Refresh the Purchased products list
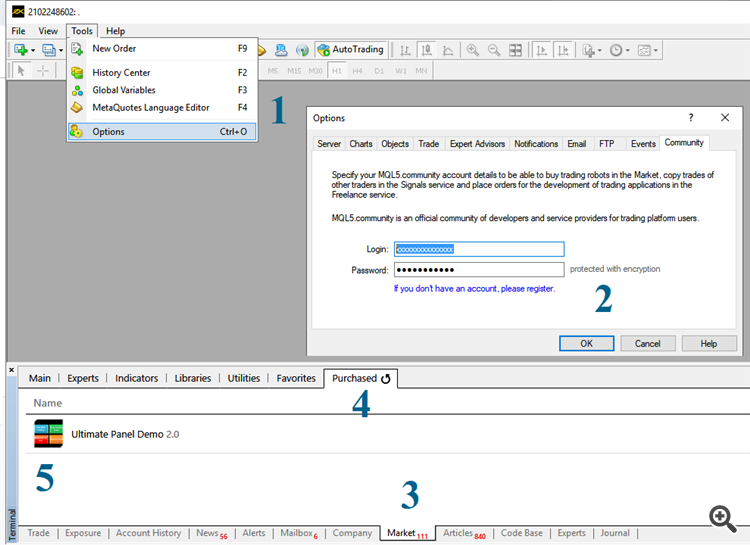The width and height of the screenshot is (750, 545). [x=386, y=379]
